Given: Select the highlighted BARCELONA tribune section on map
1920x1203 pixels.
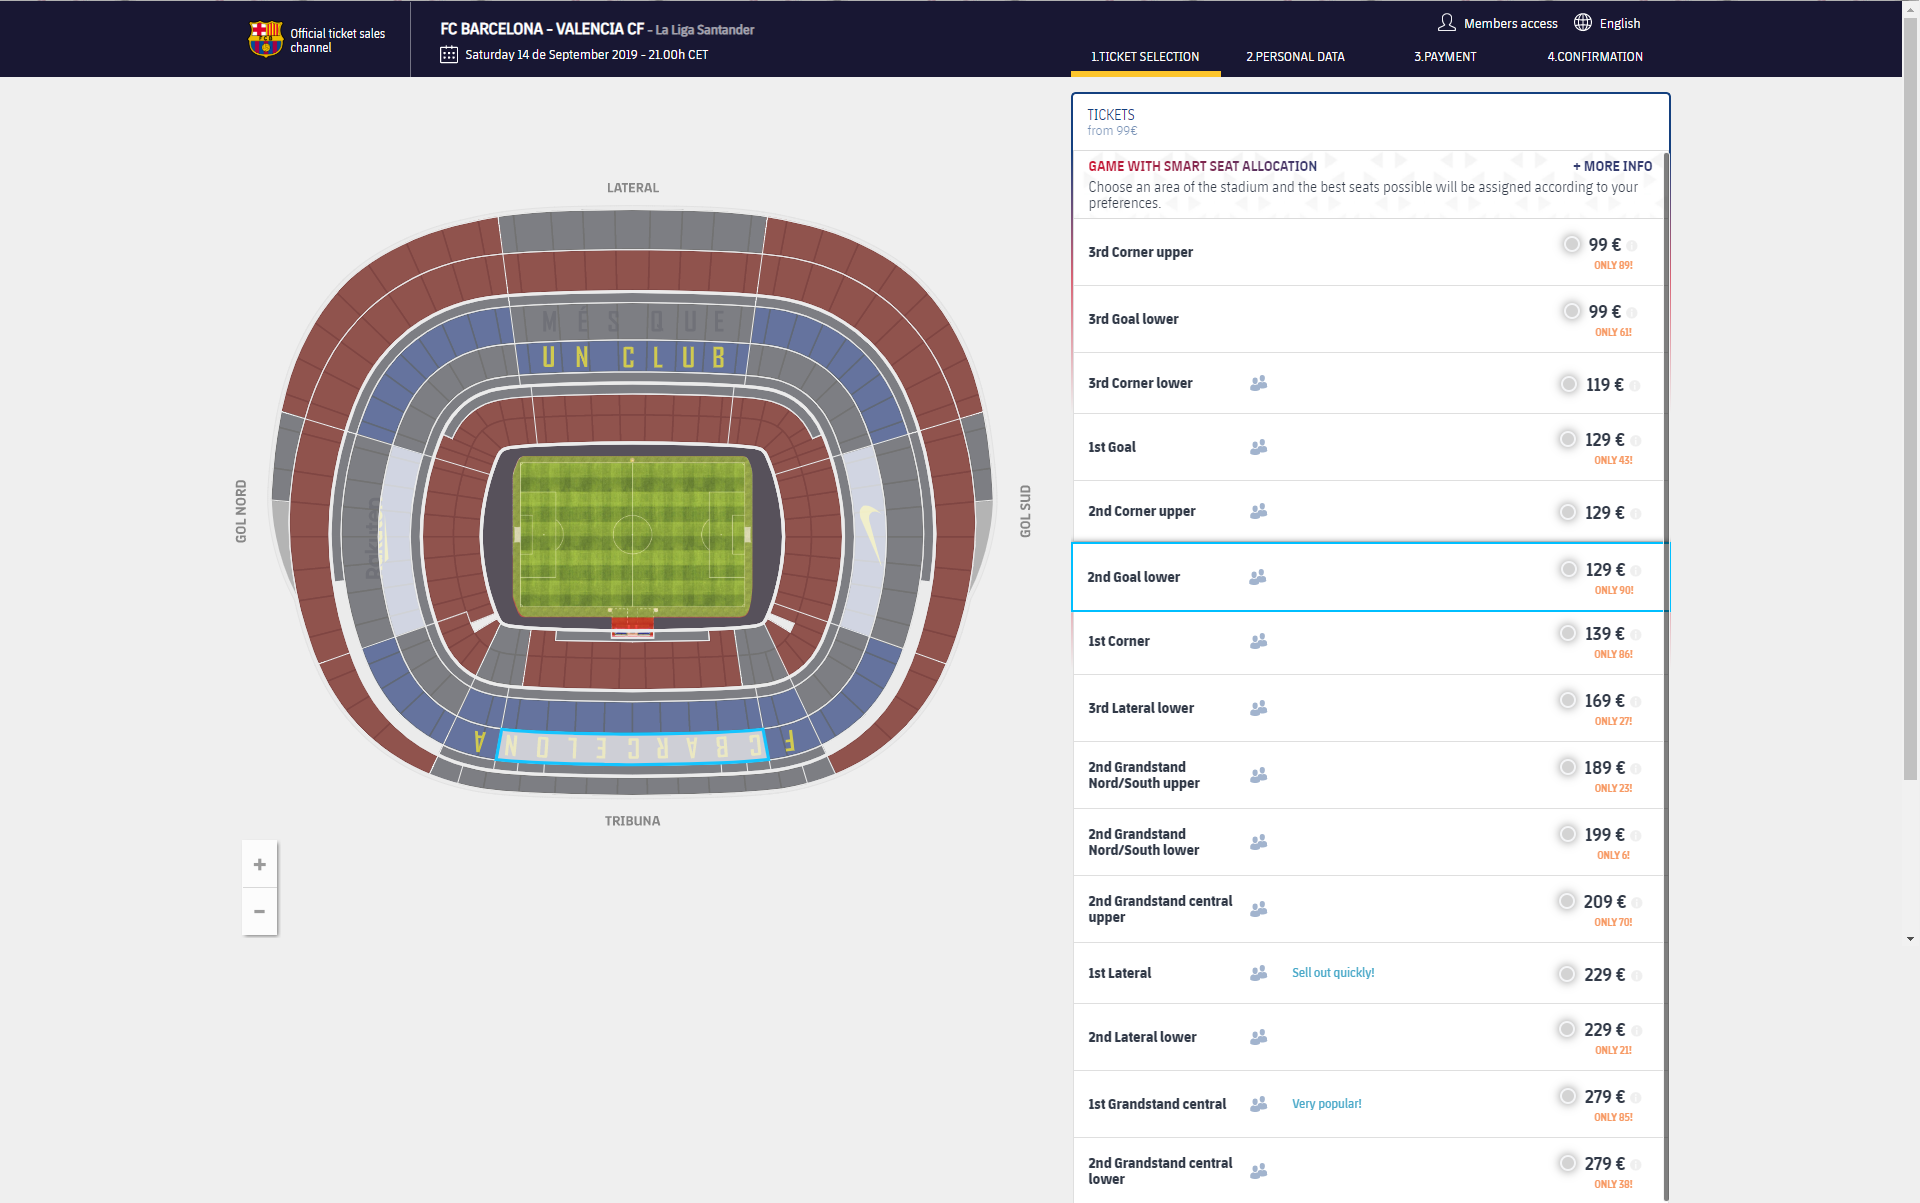Looking at the screenshot, I should 632,746.
